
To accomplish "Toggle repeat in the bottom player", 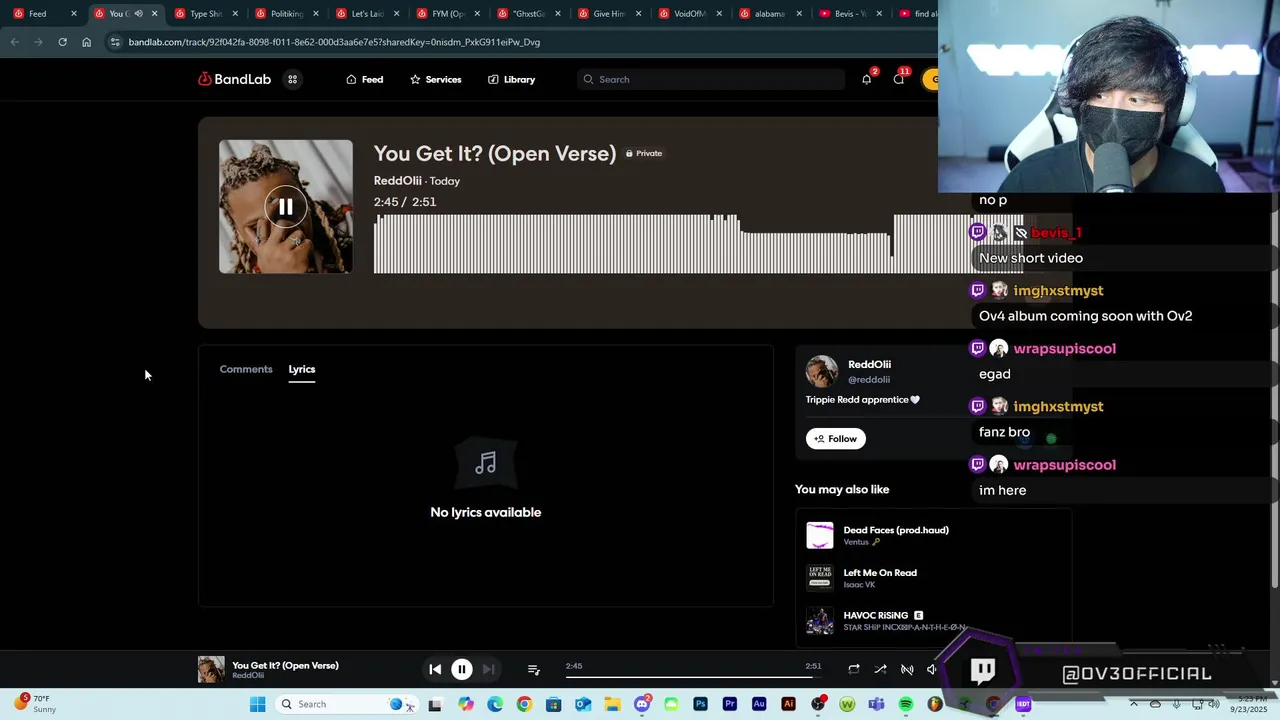I will pyautogui.click(x=854, y=669).
